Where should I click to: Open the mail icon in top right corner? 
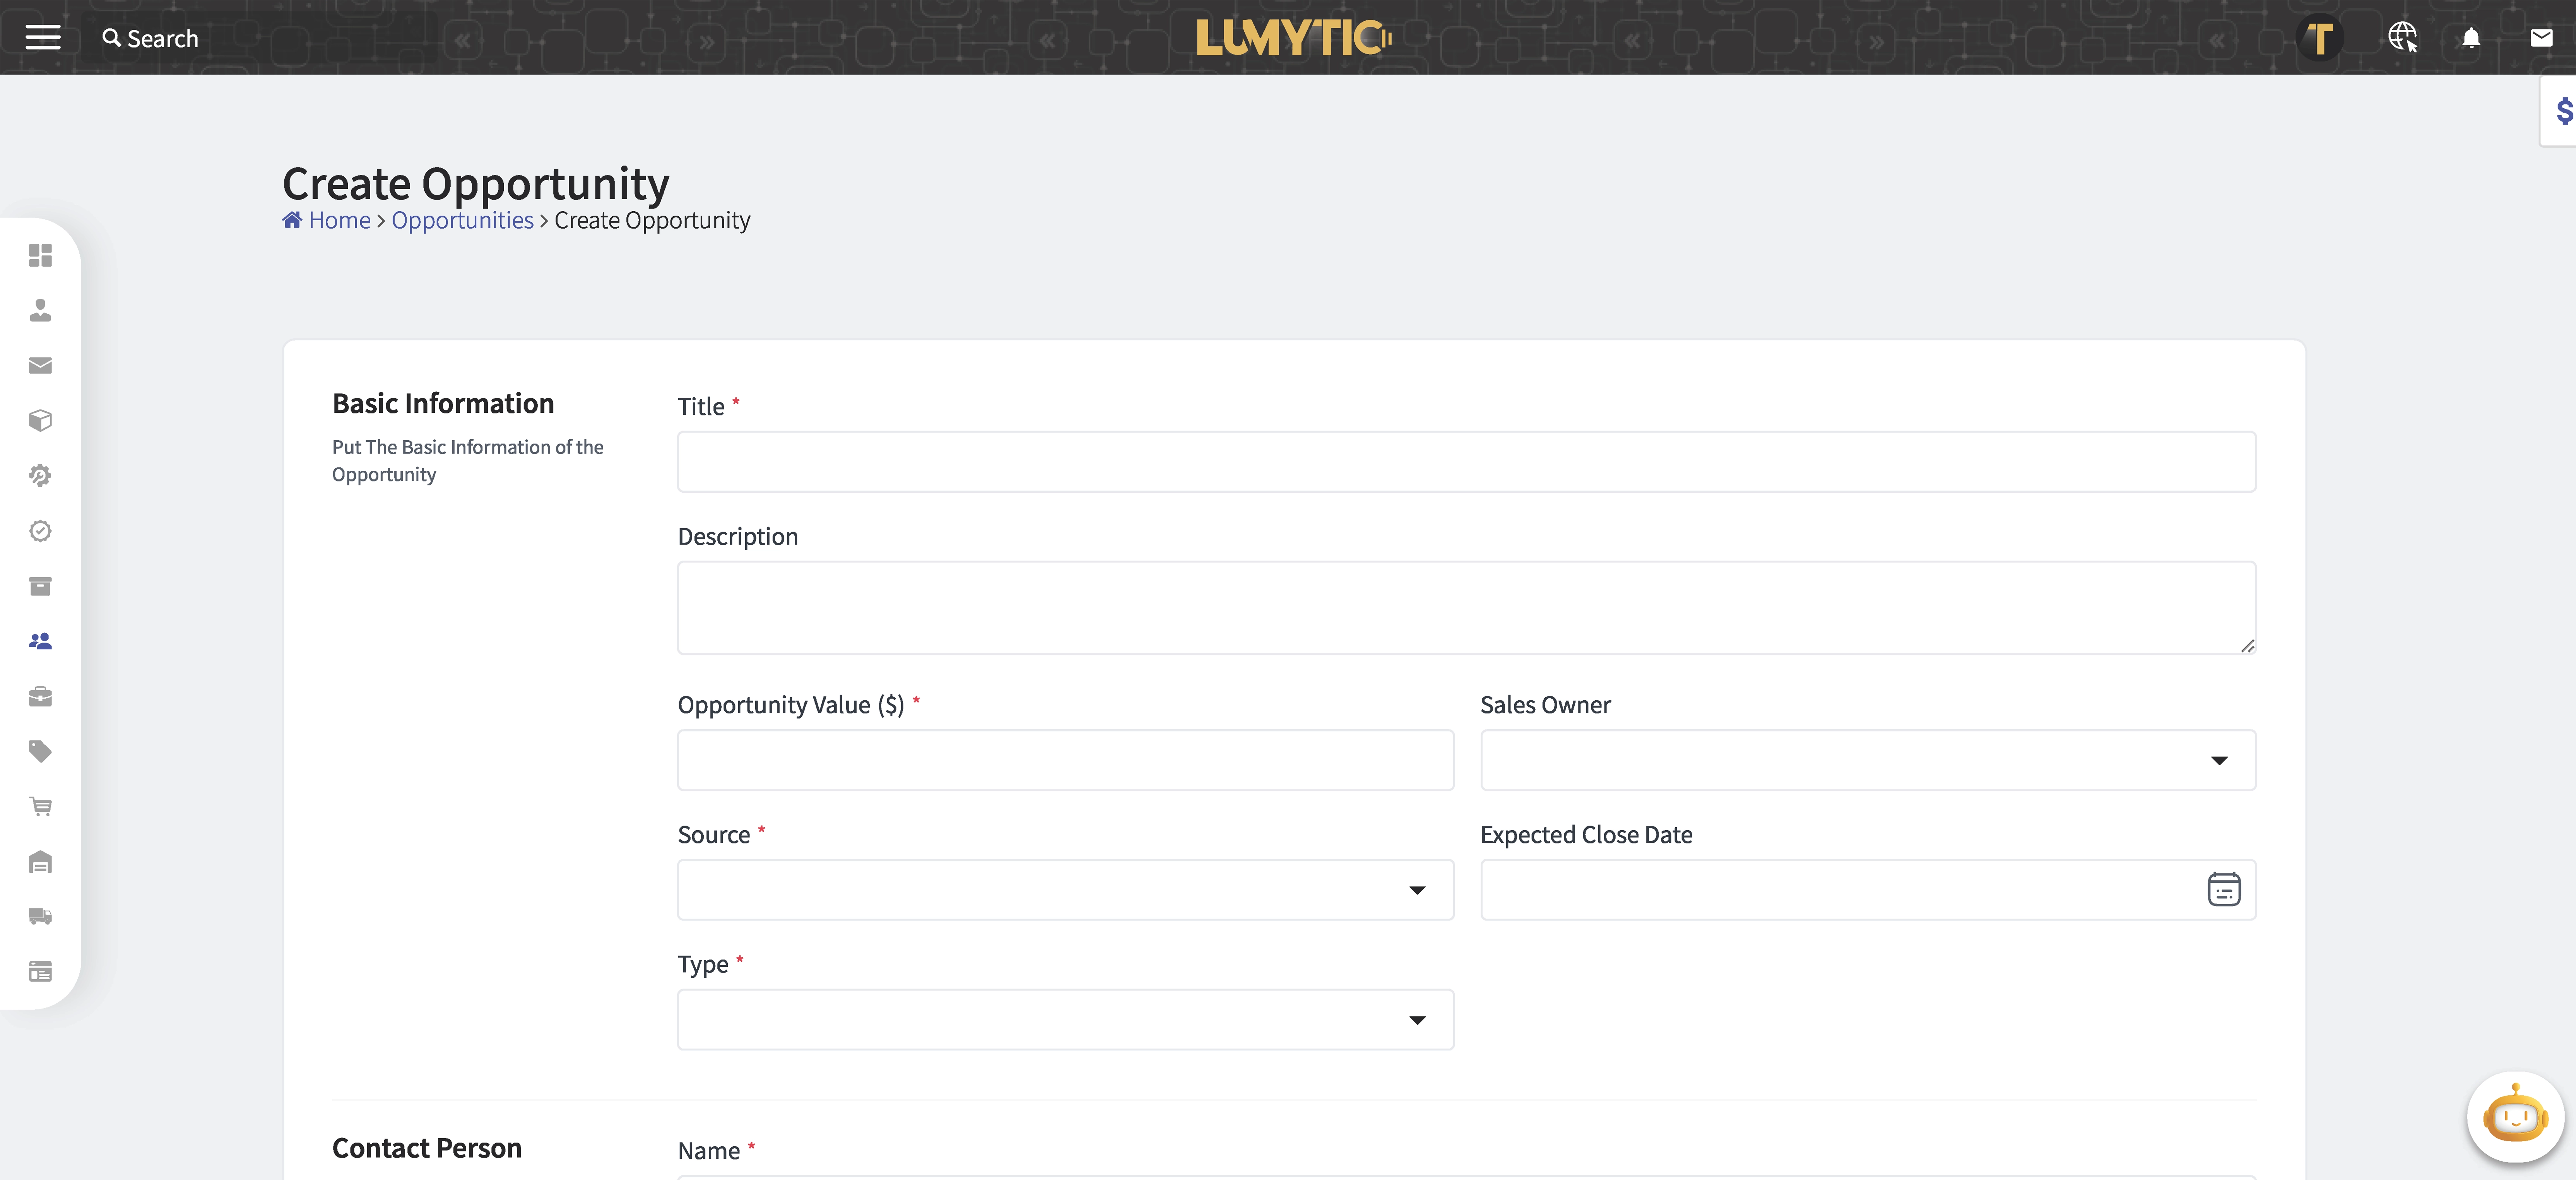point(2541,38)
